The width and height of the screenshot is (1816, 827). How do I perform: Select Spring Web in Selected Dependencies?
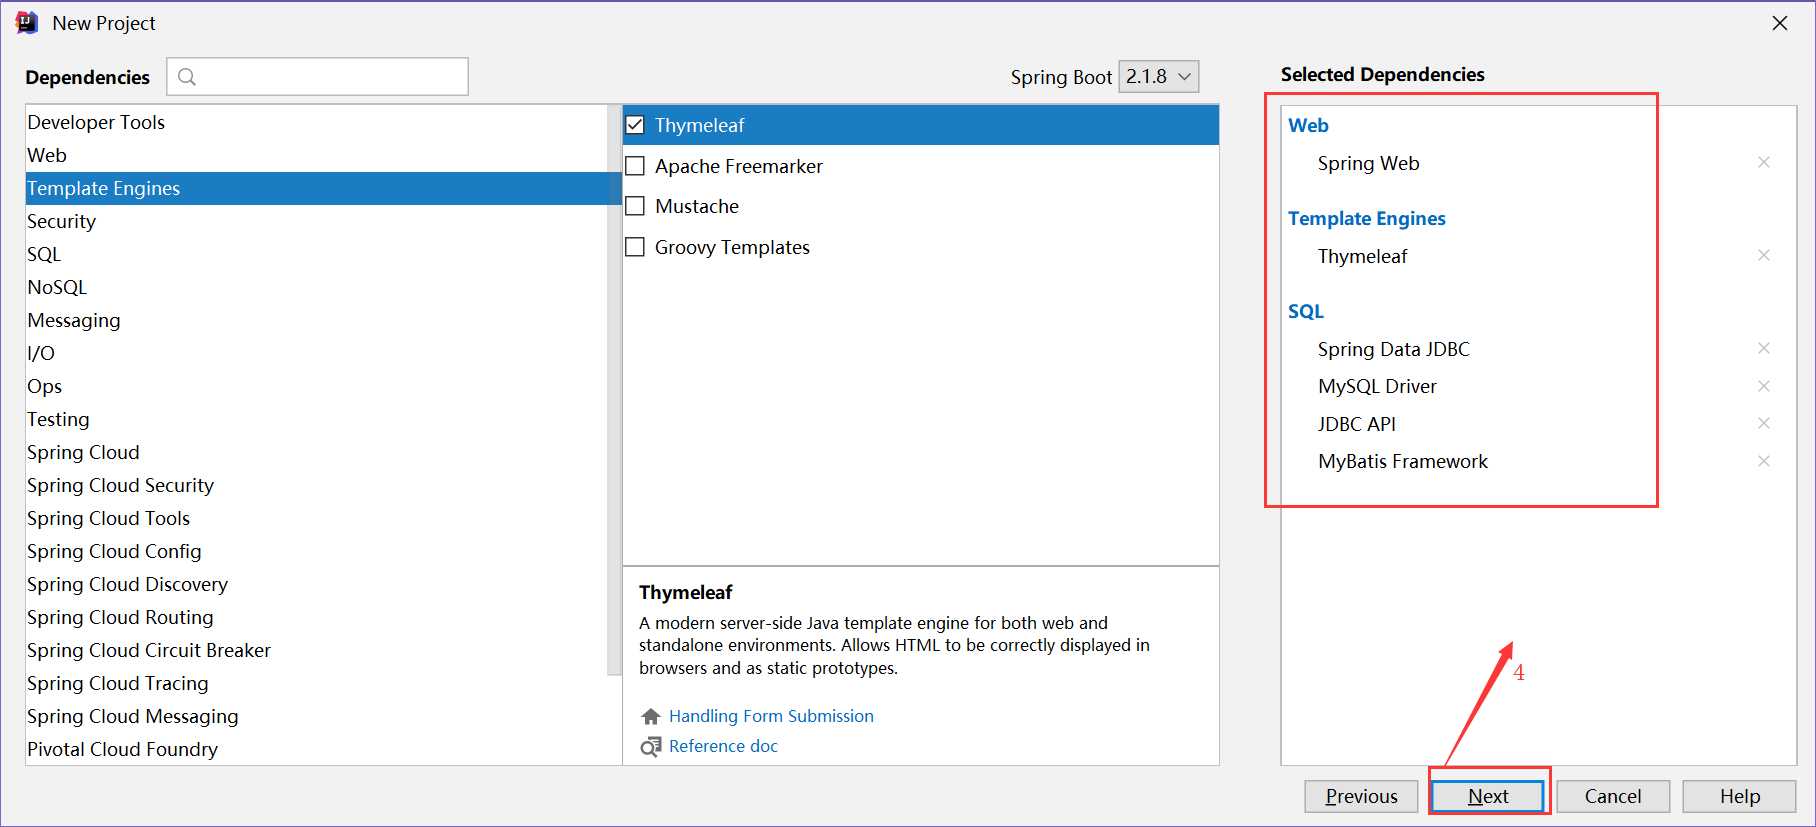[x=1368, y=163]
